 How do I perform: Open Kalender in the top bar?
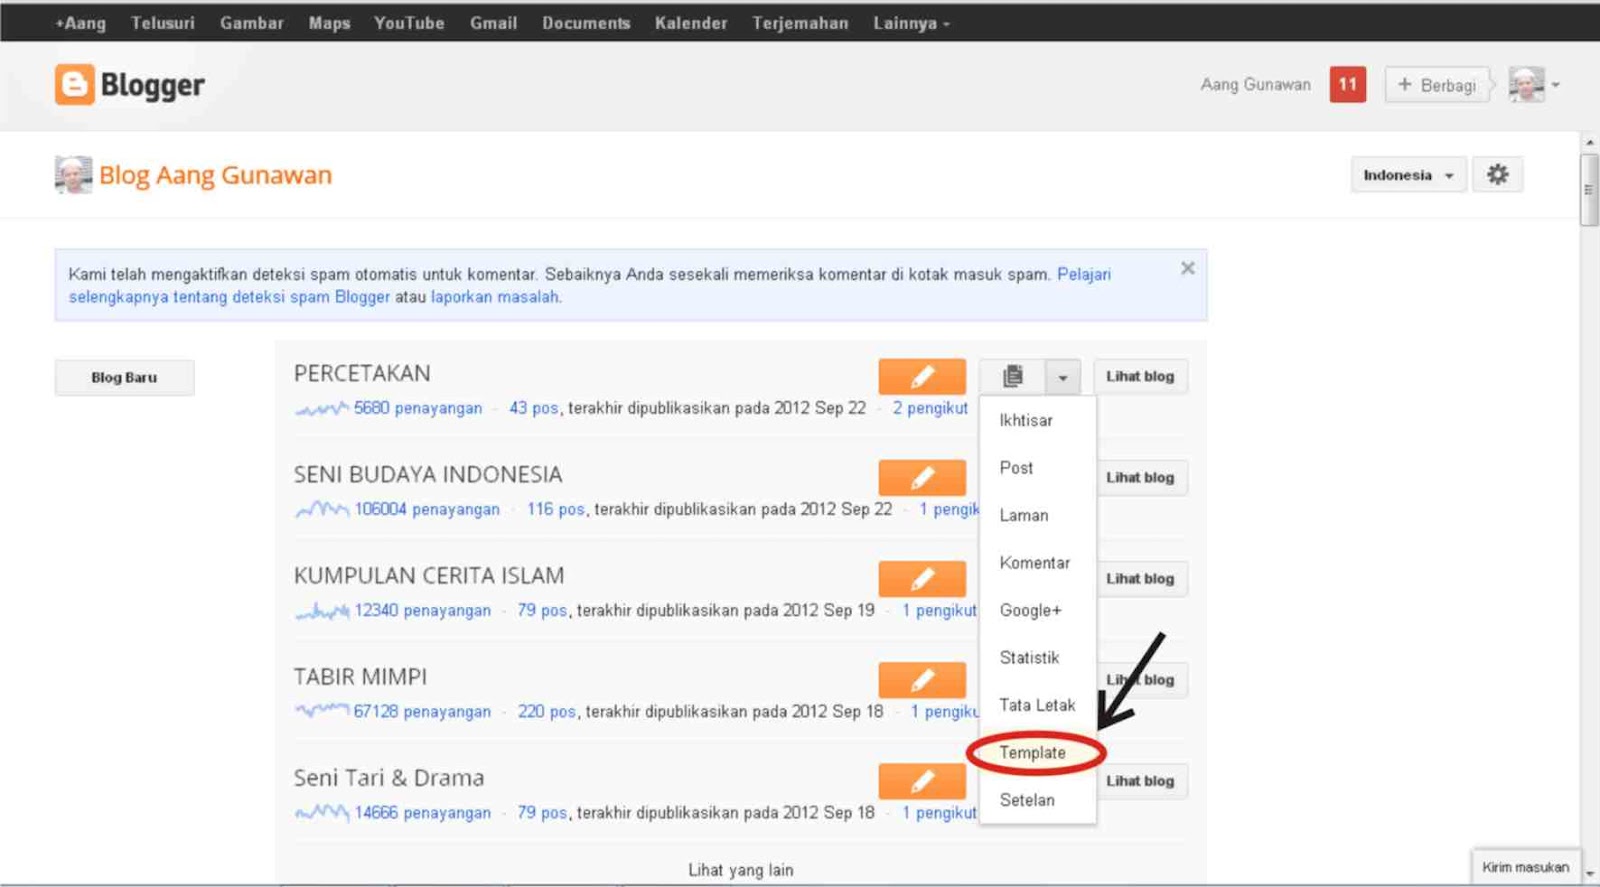coord(691,23)
